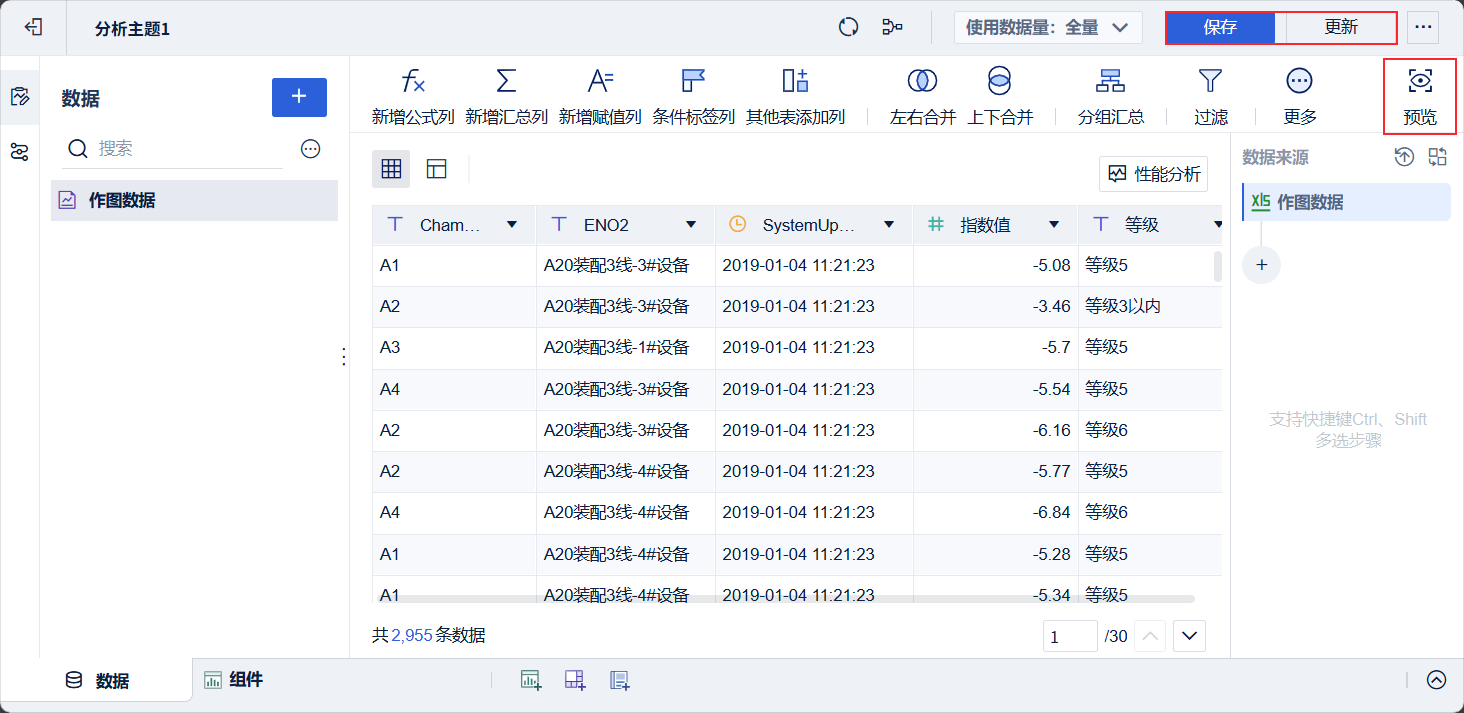
Task: Click the page number input field
Action: tap(1070, 636)
